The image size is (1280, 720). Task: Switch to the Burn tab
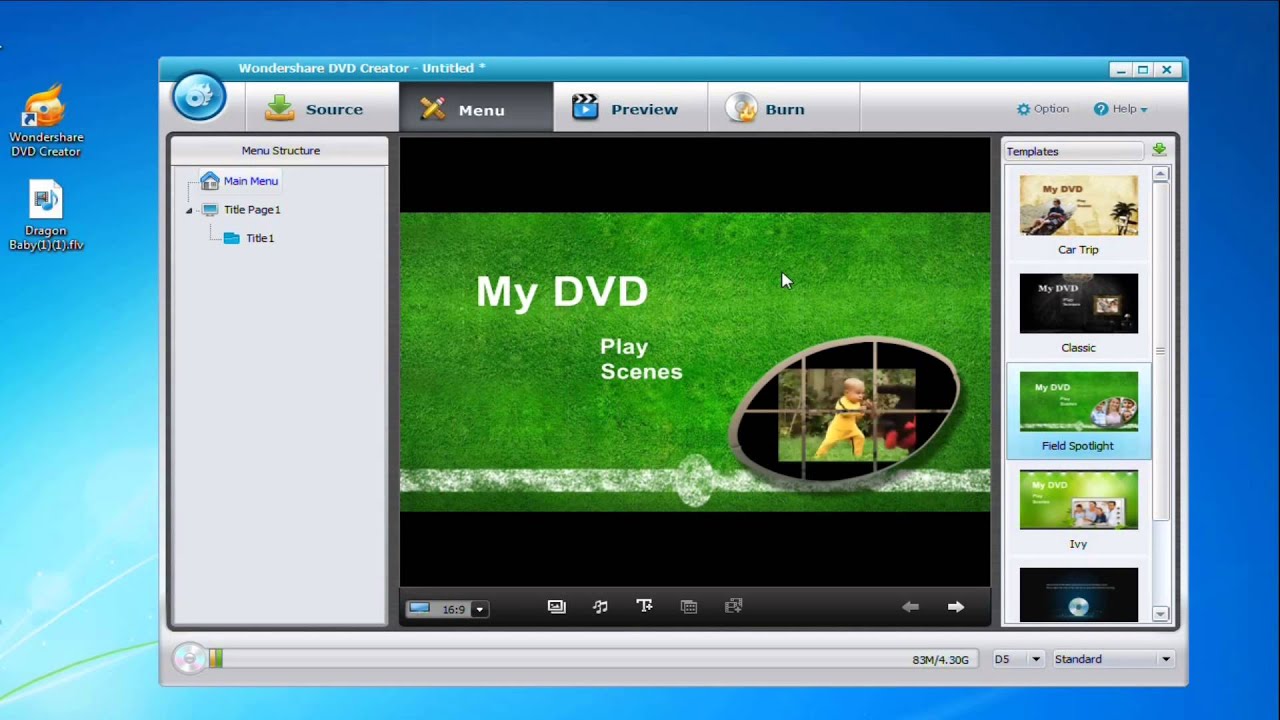click(x=765, y=109)
